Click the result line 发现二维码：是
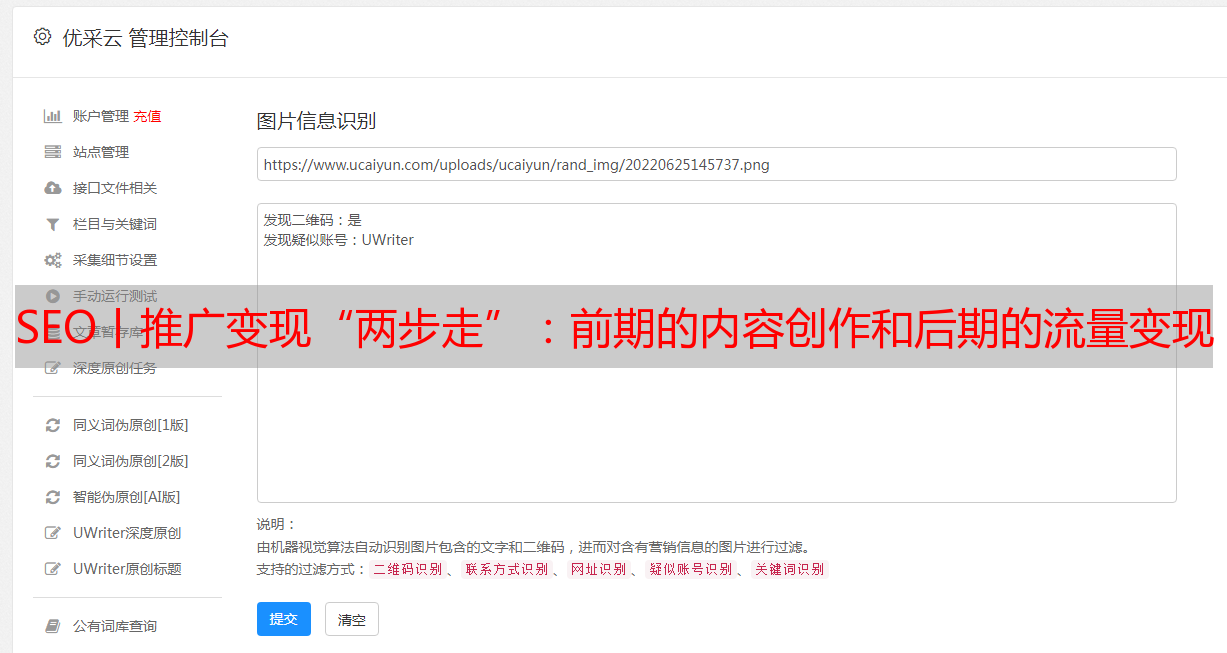Image resolution: width=1227 pixels, height=653 pixels. [x=313, y=220]
